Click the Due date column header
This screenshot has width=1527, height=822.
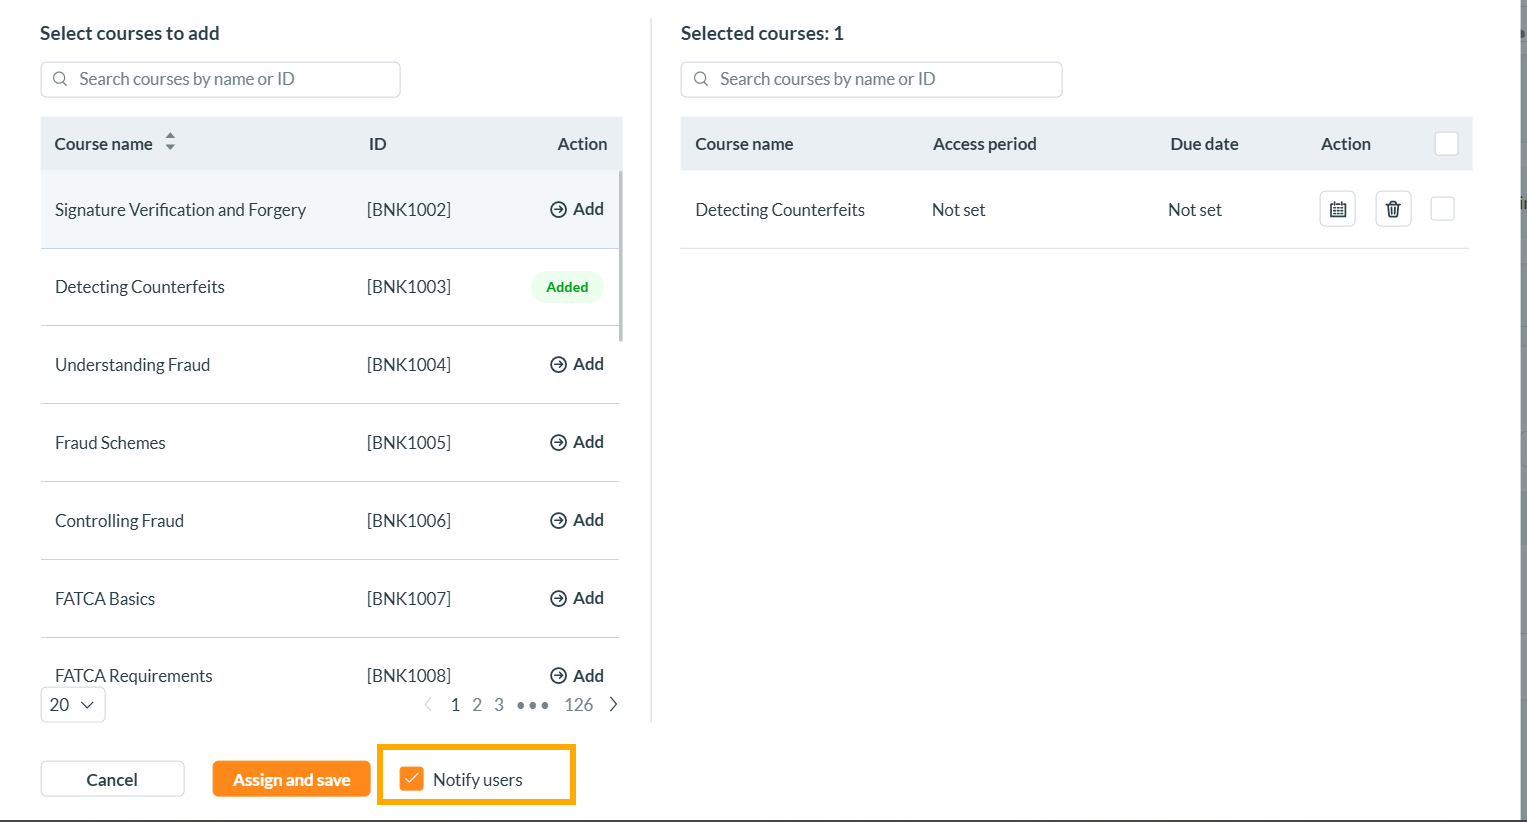point(1204,143)
